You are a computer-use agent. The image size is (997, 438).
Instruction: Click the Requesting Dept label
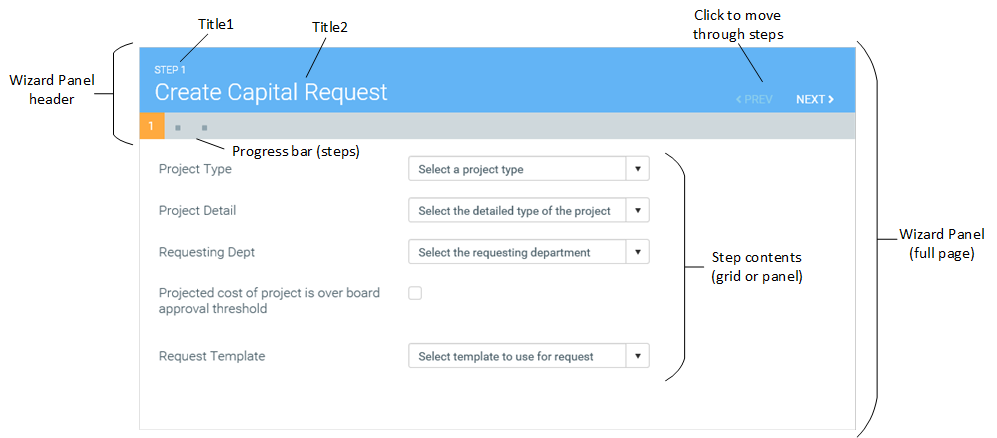click(207, 252)
